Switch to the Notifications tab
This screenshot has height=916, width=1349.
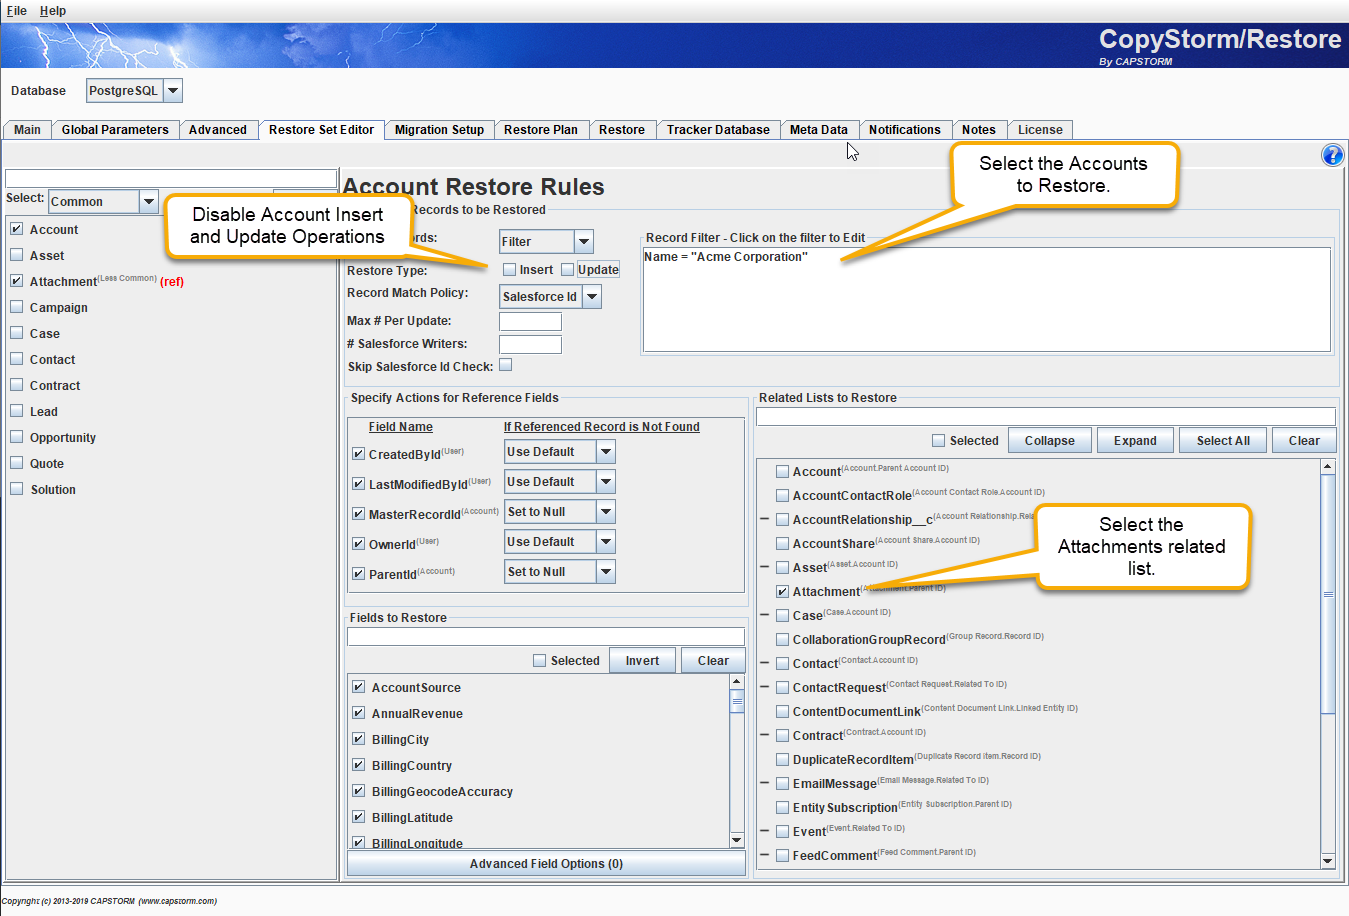[905, 130]
